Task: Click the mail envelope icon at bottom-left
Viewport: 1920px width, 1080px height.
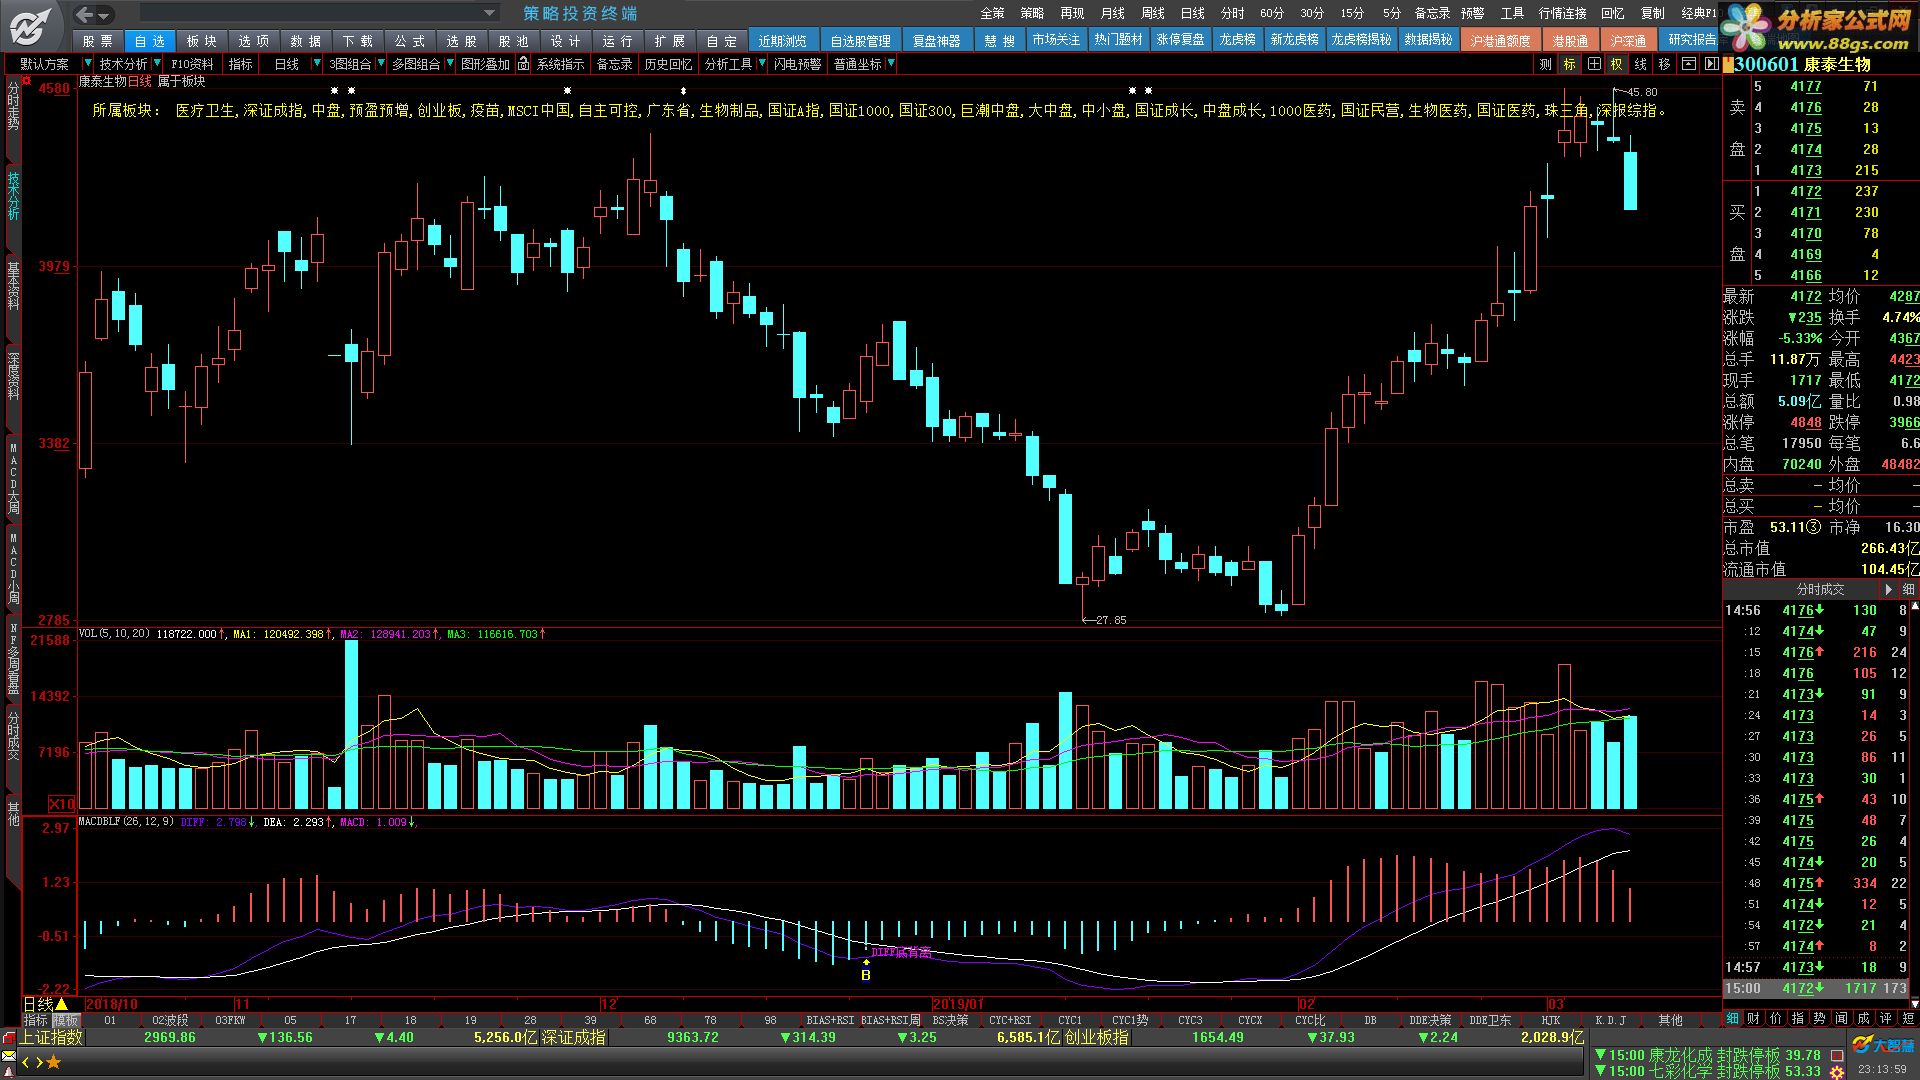Action: pos(8,1055)
